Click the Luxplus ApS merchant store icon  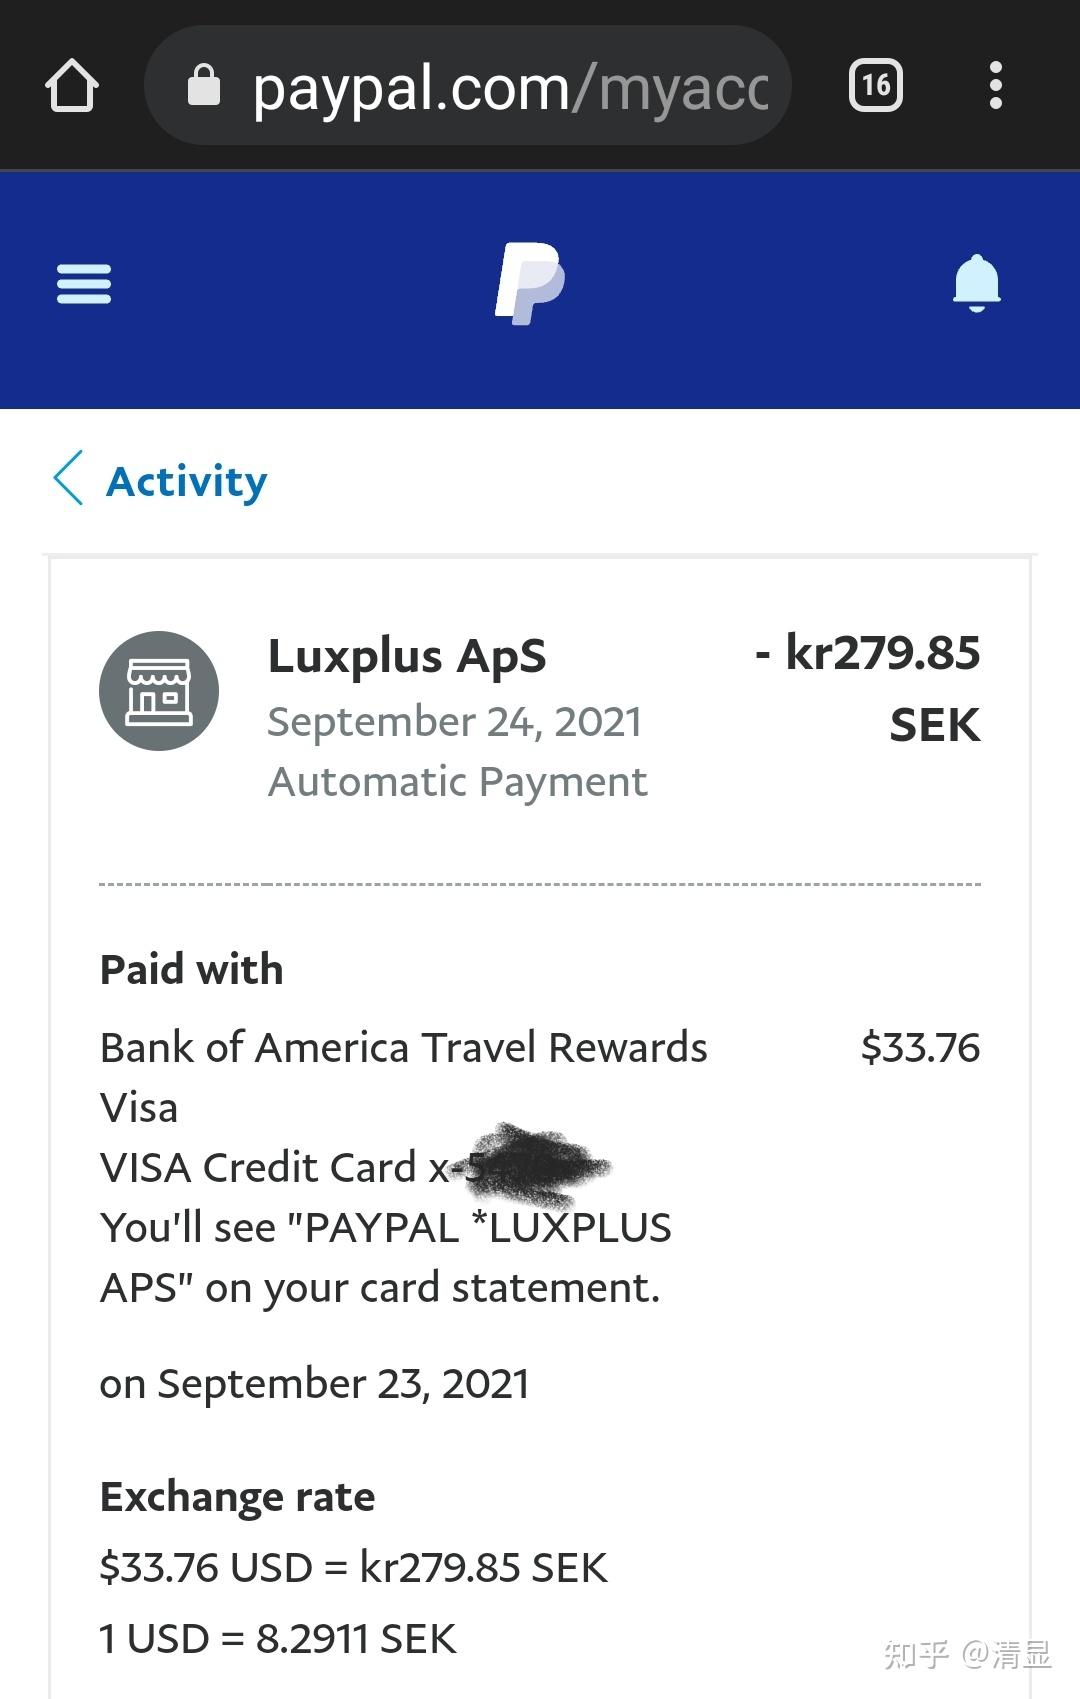pos(158,690)
